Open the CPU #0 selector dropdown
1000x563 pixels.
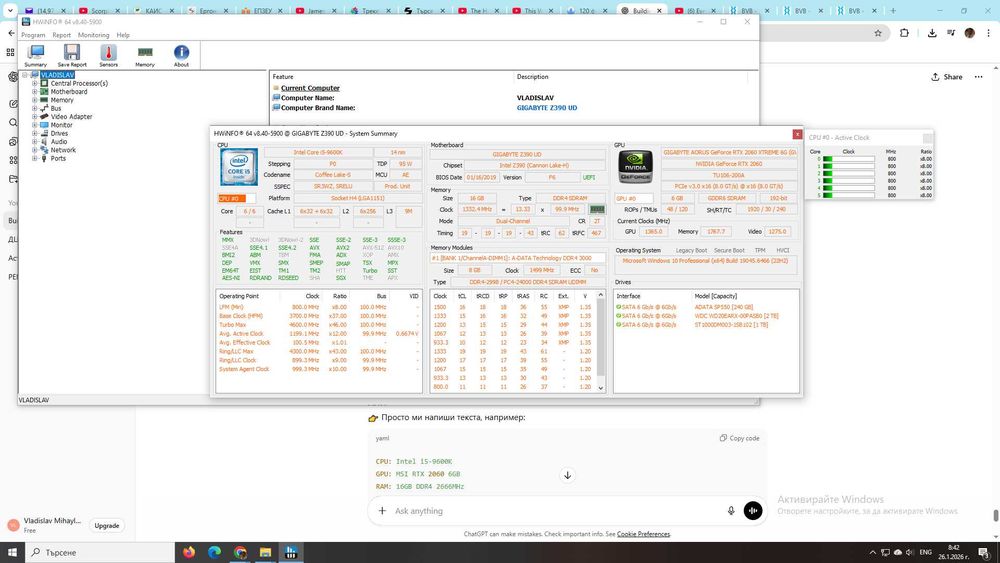[237, 198]
